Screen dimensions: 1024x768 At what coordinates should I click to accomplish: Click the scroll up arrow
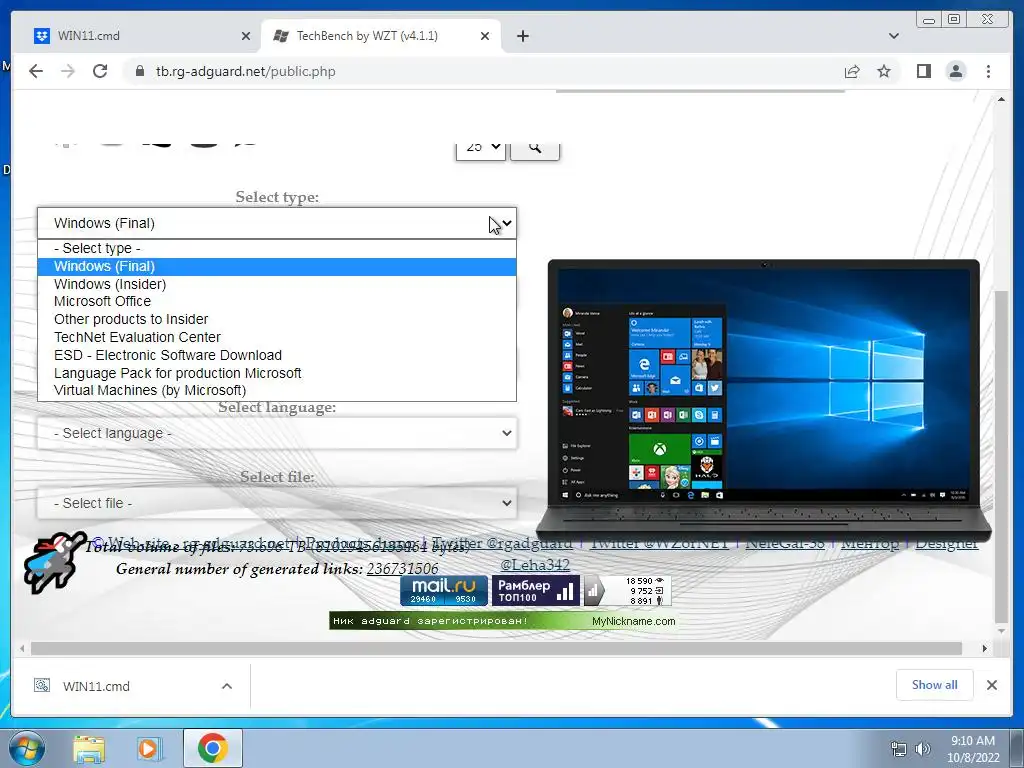(x=1001, y=99)
